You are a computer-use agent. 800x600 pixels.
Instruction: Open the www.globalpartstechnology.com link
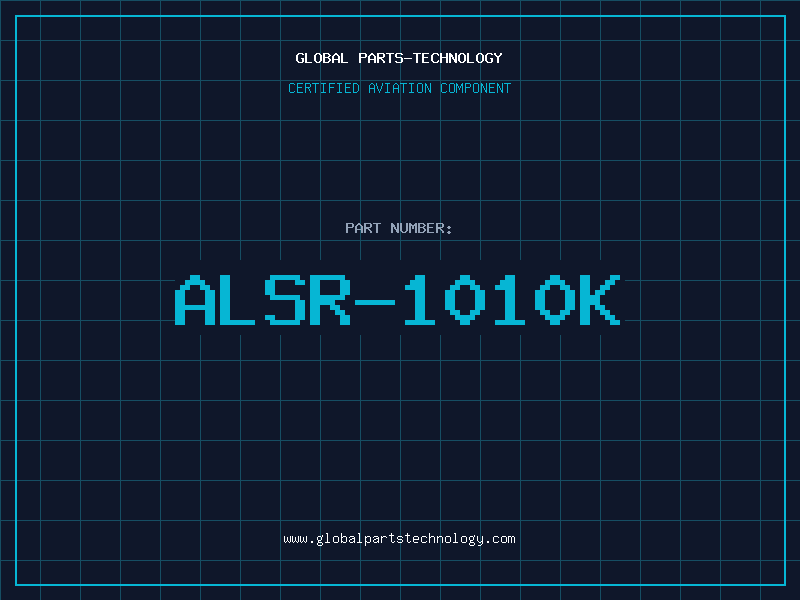pyautogui.click(x=399, y=539)
